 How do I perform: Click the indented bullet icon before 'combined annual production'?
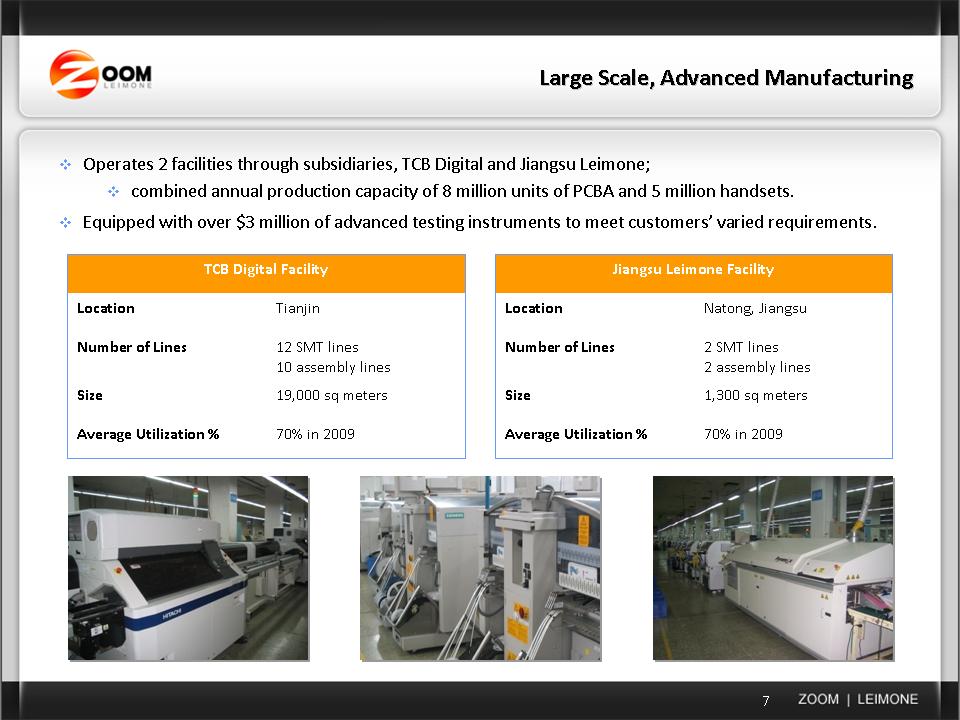pos(113,191)
